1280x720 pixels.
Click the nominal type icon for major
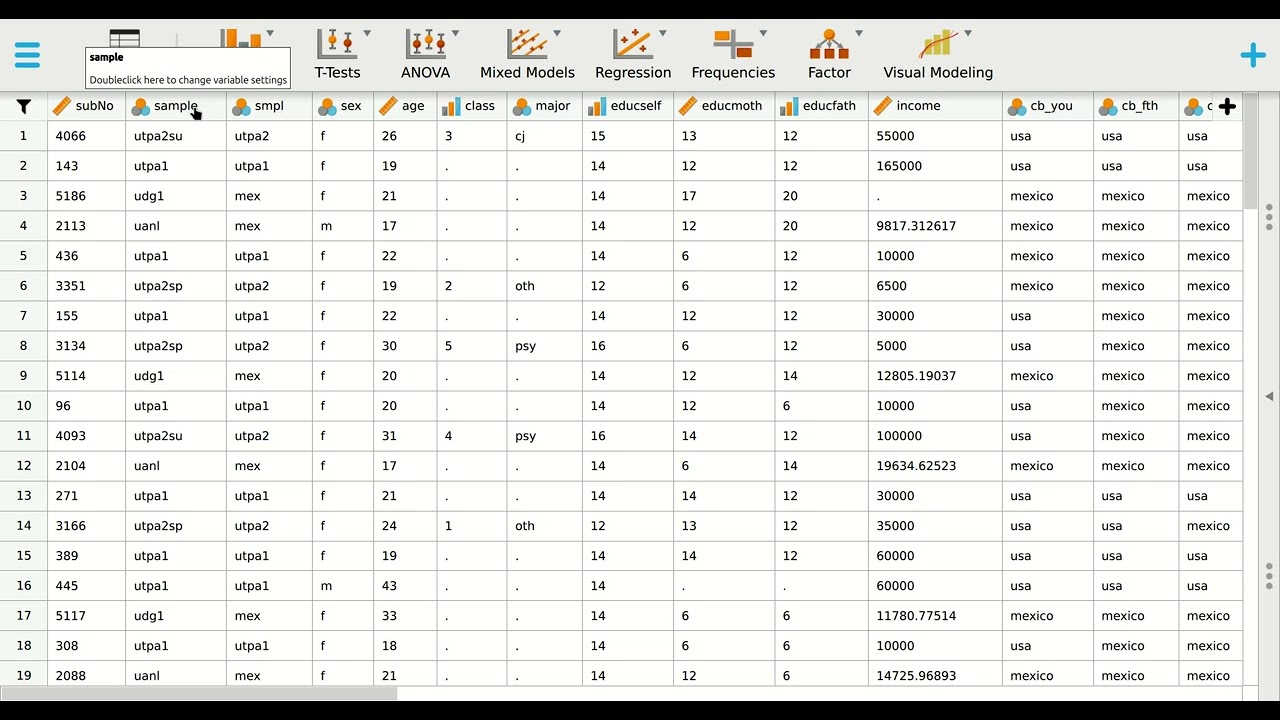(x=522, y=106)
